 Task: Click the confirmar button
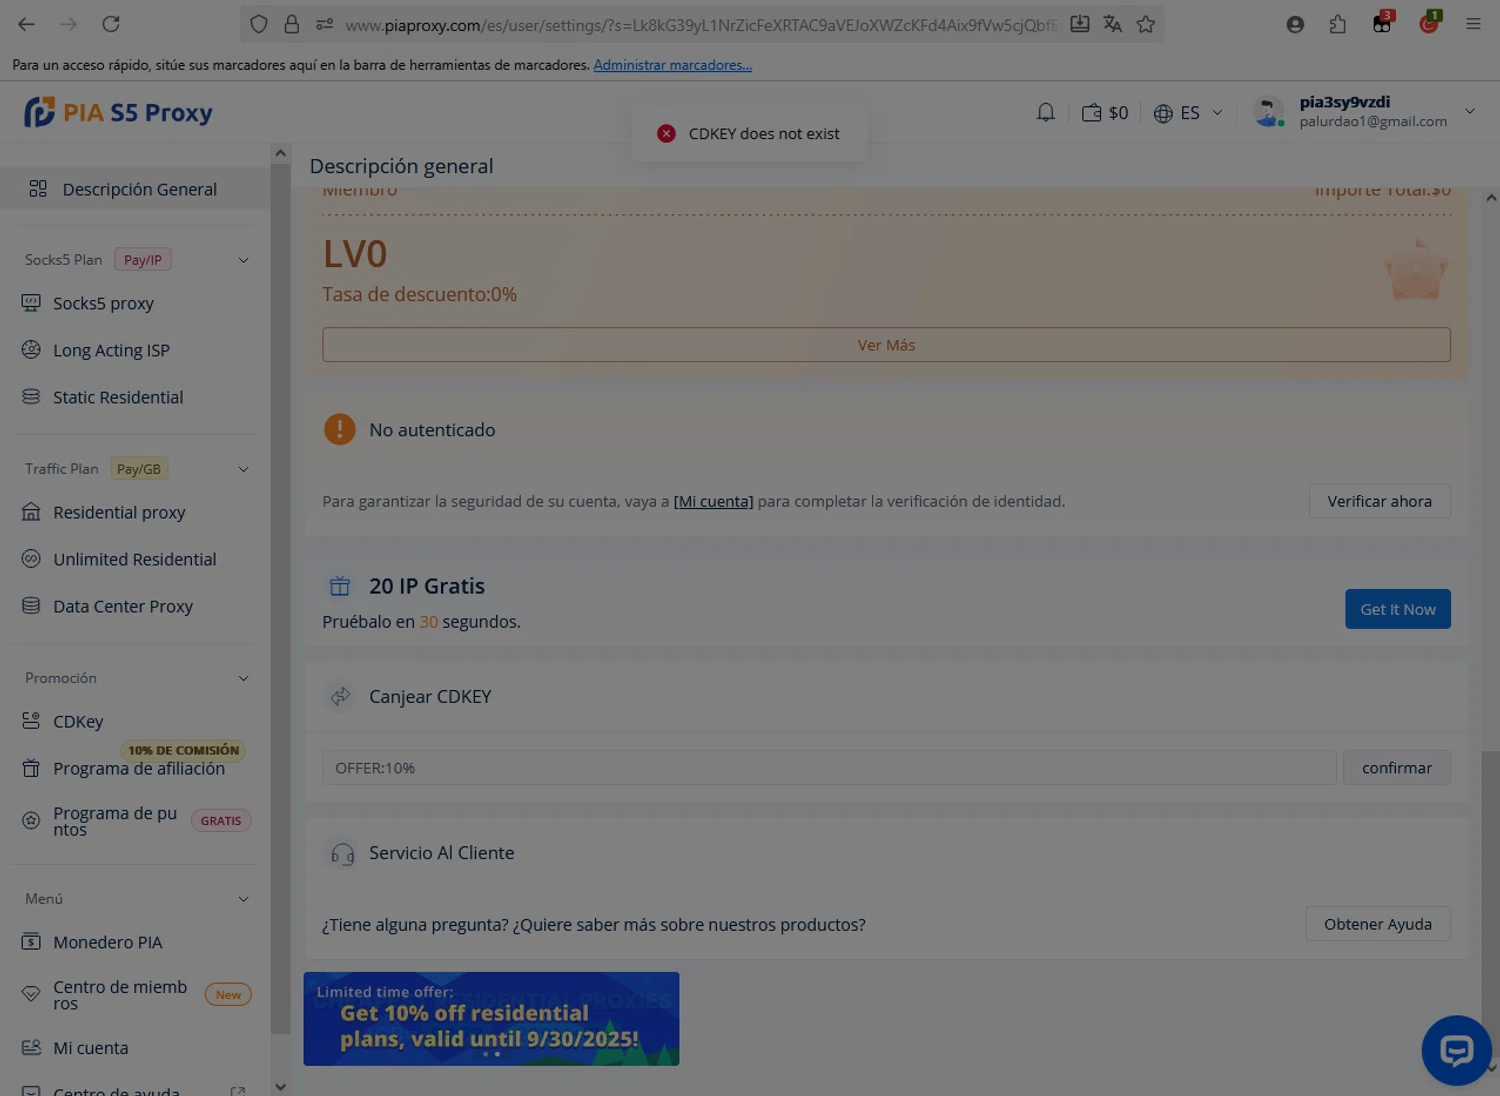point(1396,768)
